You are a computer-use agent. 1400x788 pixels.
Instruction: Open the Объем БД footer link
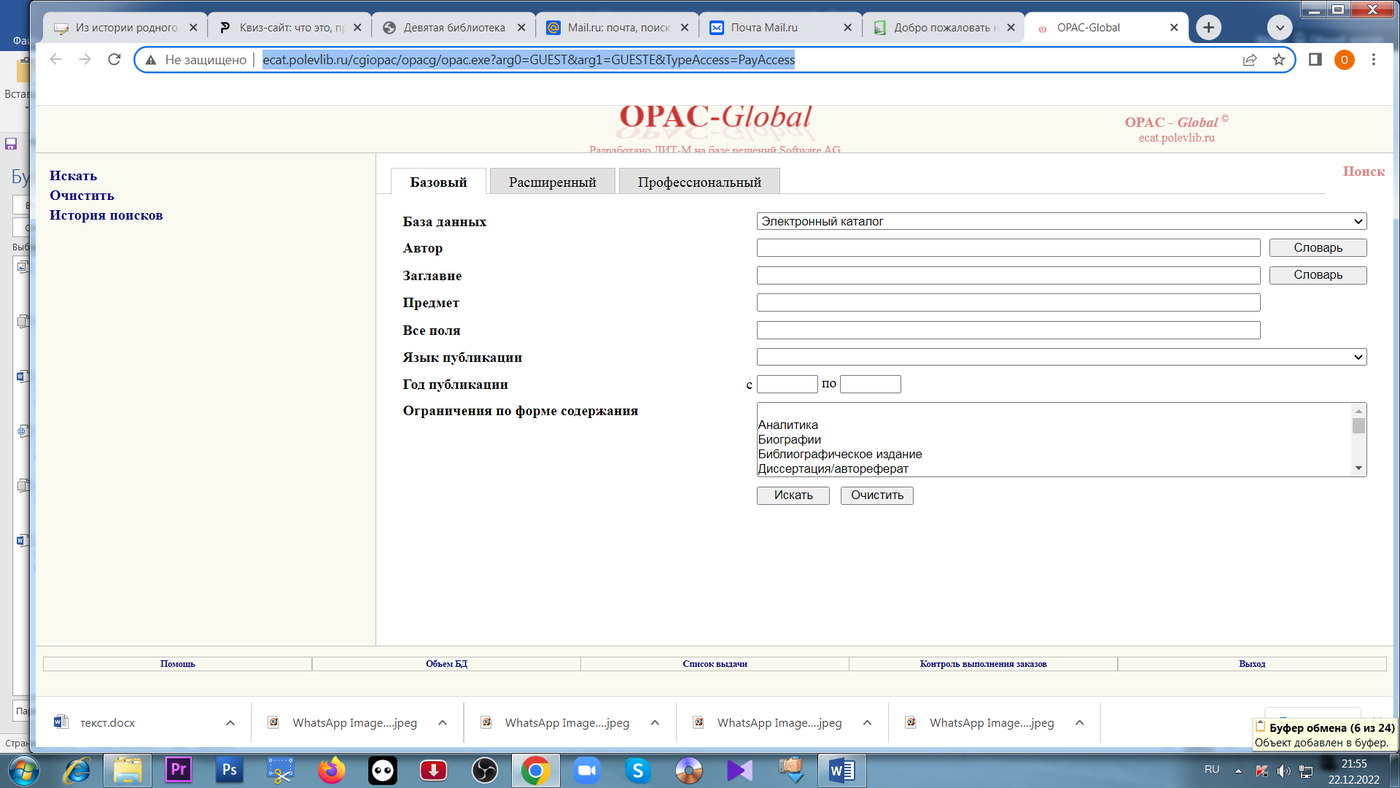pos(446,664)
